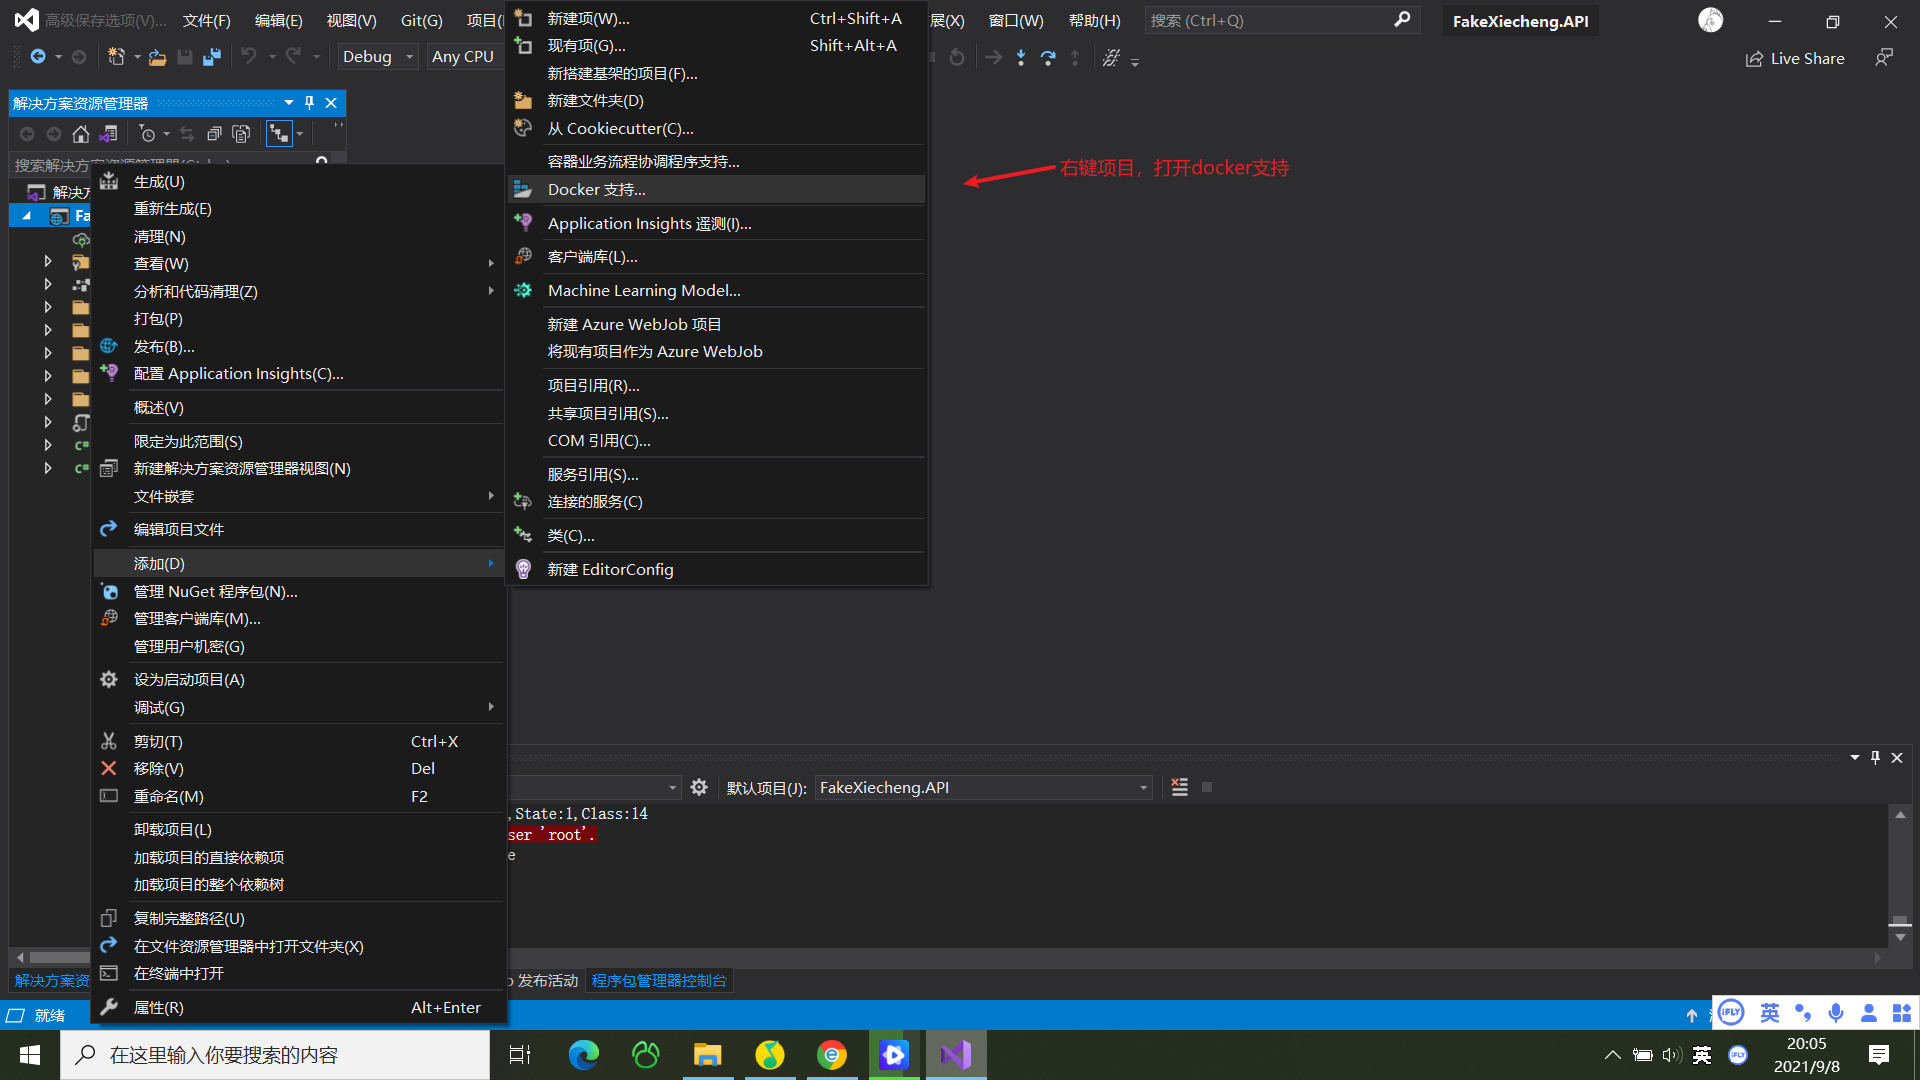Screen dimensions: 1920x1080
Task: Click 管理 NuGet 程序包 button
Action: (215, 591)
